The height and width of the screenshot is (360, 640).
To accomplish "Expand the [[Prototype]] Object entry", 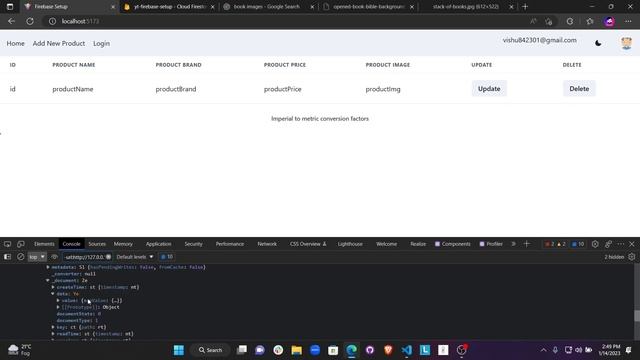I will point(58,307).
